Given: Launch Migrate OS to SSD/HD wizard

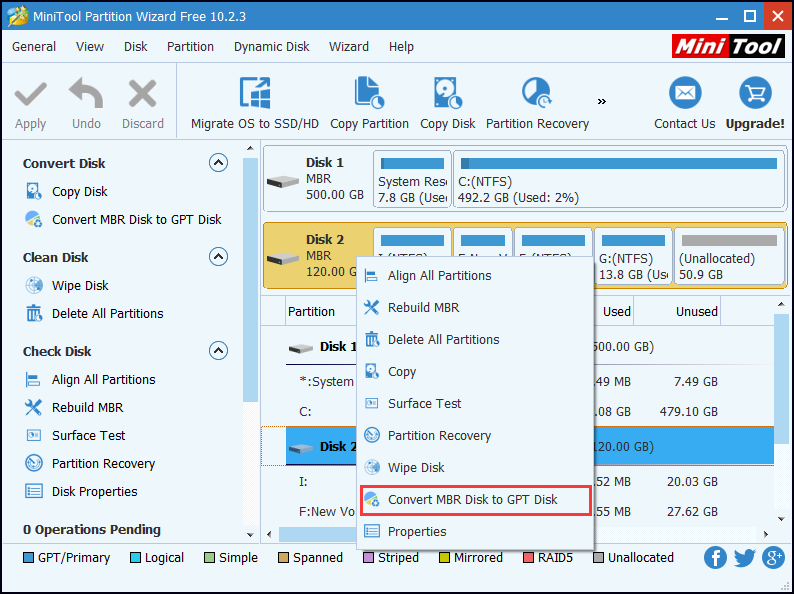Looking at the screenshot, I should pyautogui.click(x=255, y=104).
